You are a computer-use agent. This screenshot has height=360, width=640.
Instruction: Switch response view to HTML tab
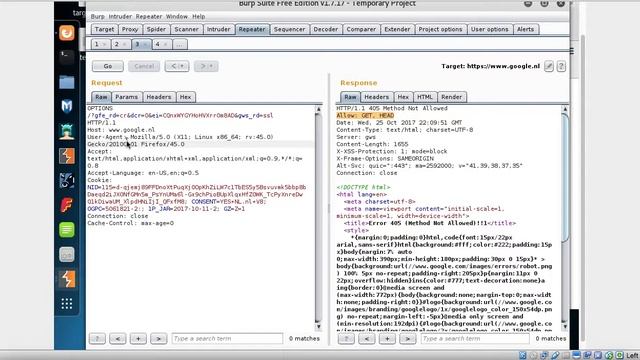pos(425,97)
